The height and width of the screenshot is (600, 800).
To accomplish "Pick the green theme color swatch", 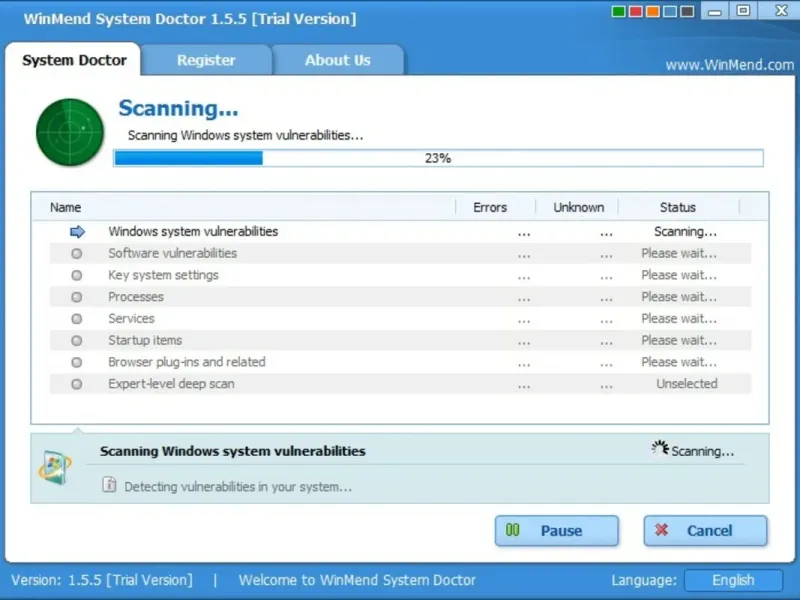I will click(618, 11).
